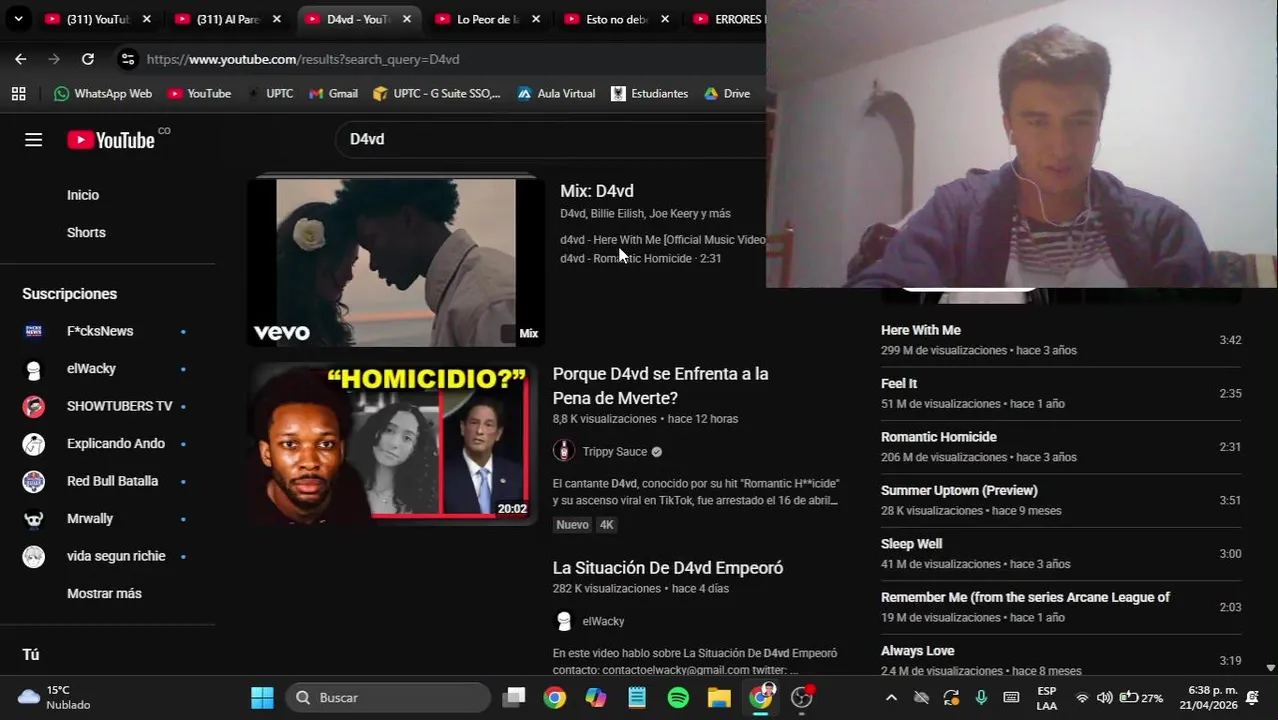Click the YouTube search box containing D4vd

coord(550,139)
